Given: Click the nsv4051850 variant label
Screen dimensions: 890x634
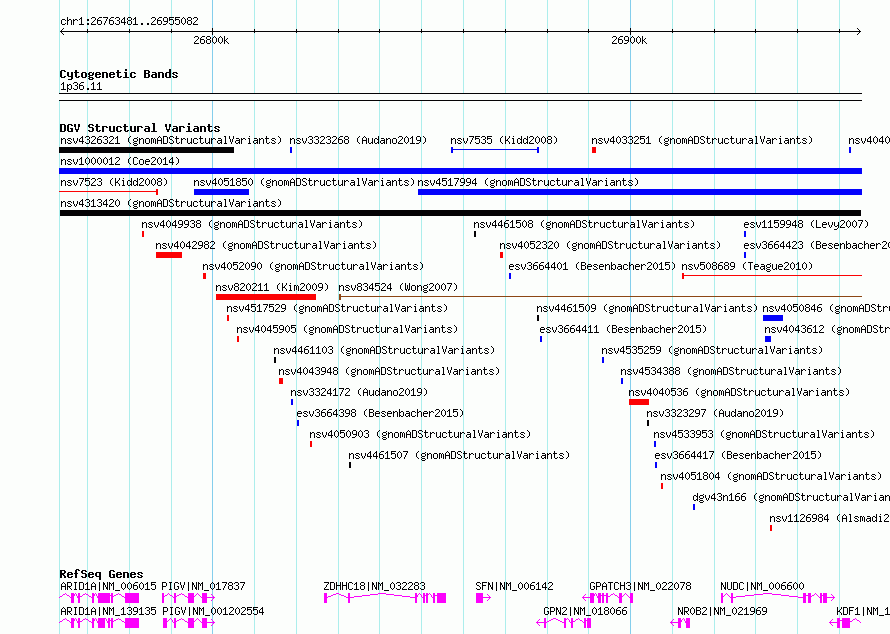Looking at the screenshot, I should coord(304,182).
